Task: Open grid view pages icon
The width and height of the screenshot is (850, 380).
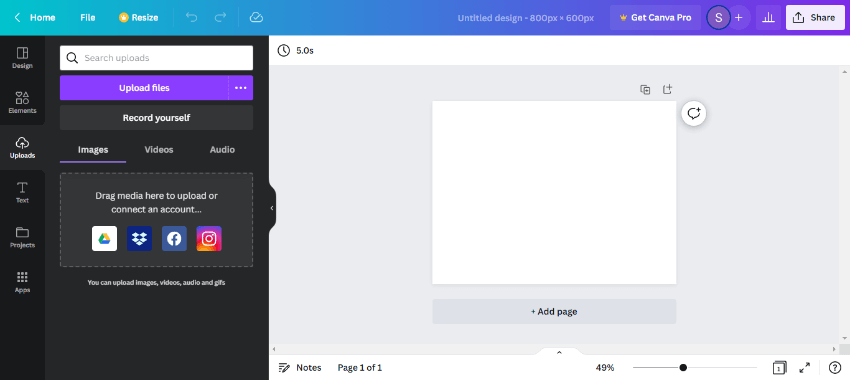Action: pyautogui.click(x=779, y=368)
